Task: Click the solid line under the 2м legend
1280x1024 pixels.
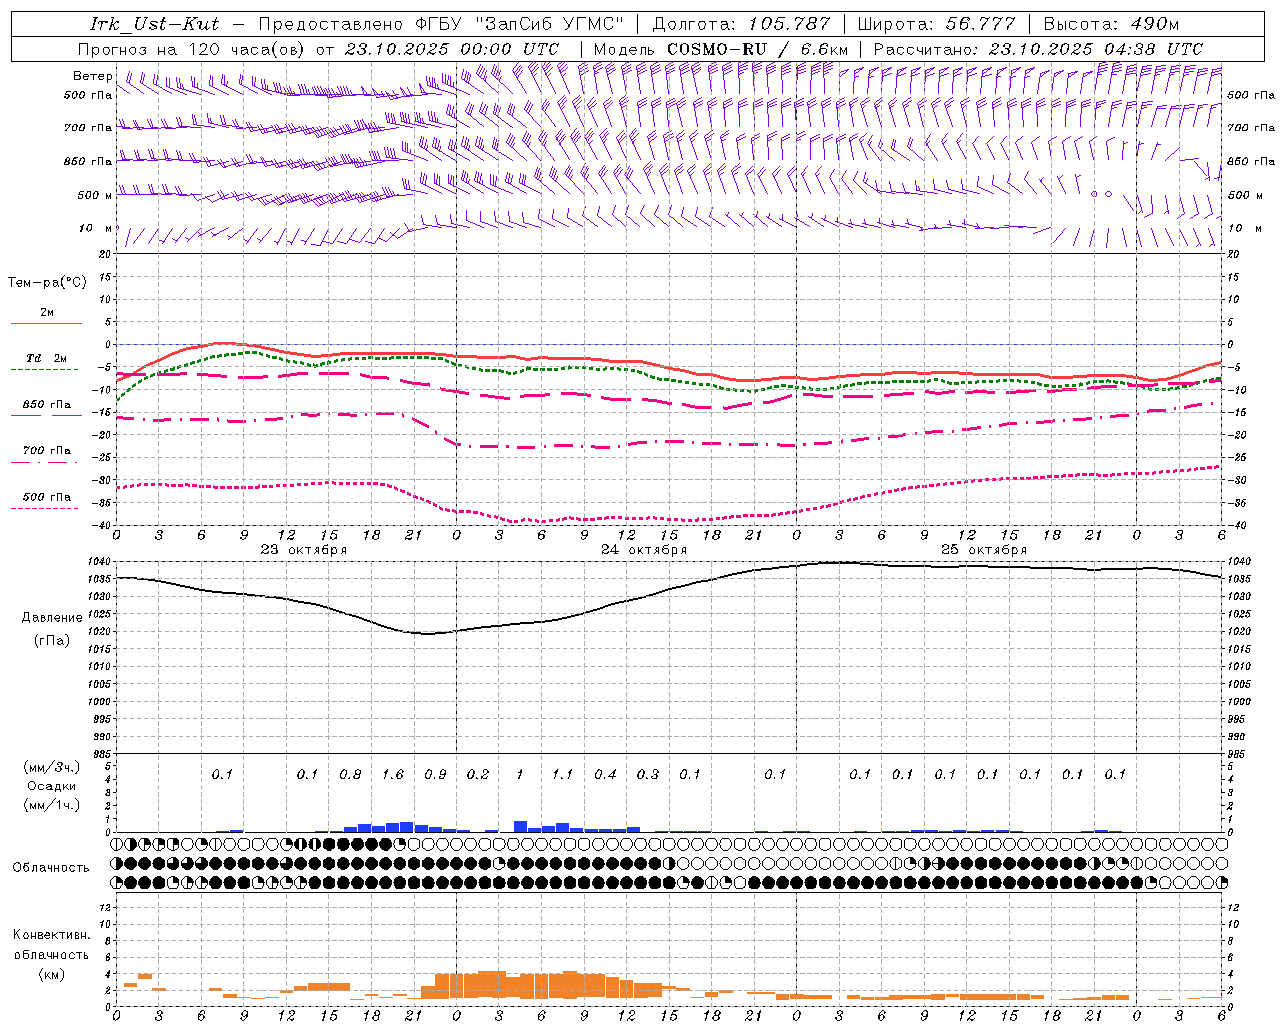Action: (46, 323)
